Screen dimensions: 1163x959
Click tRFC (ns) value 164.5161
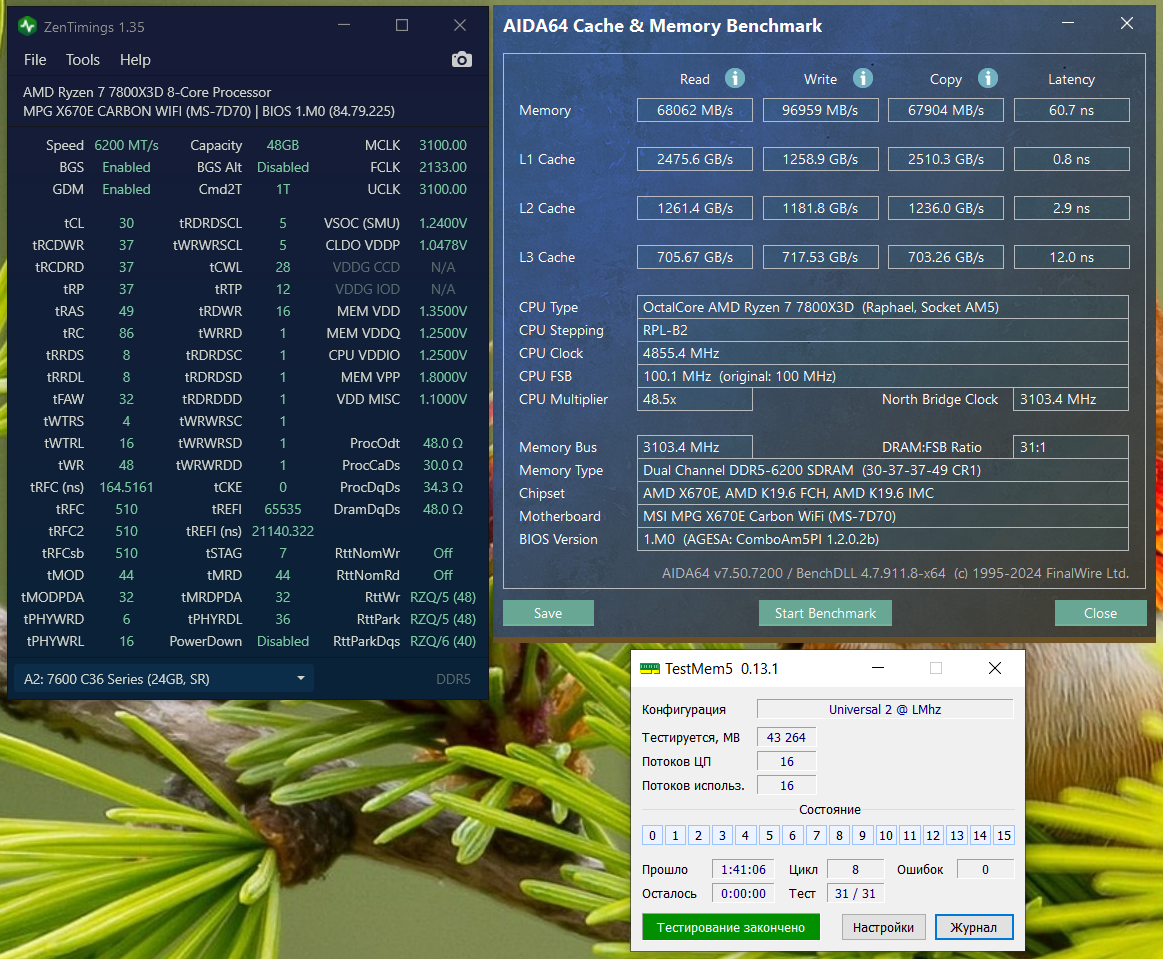click(x=126, y=487)
